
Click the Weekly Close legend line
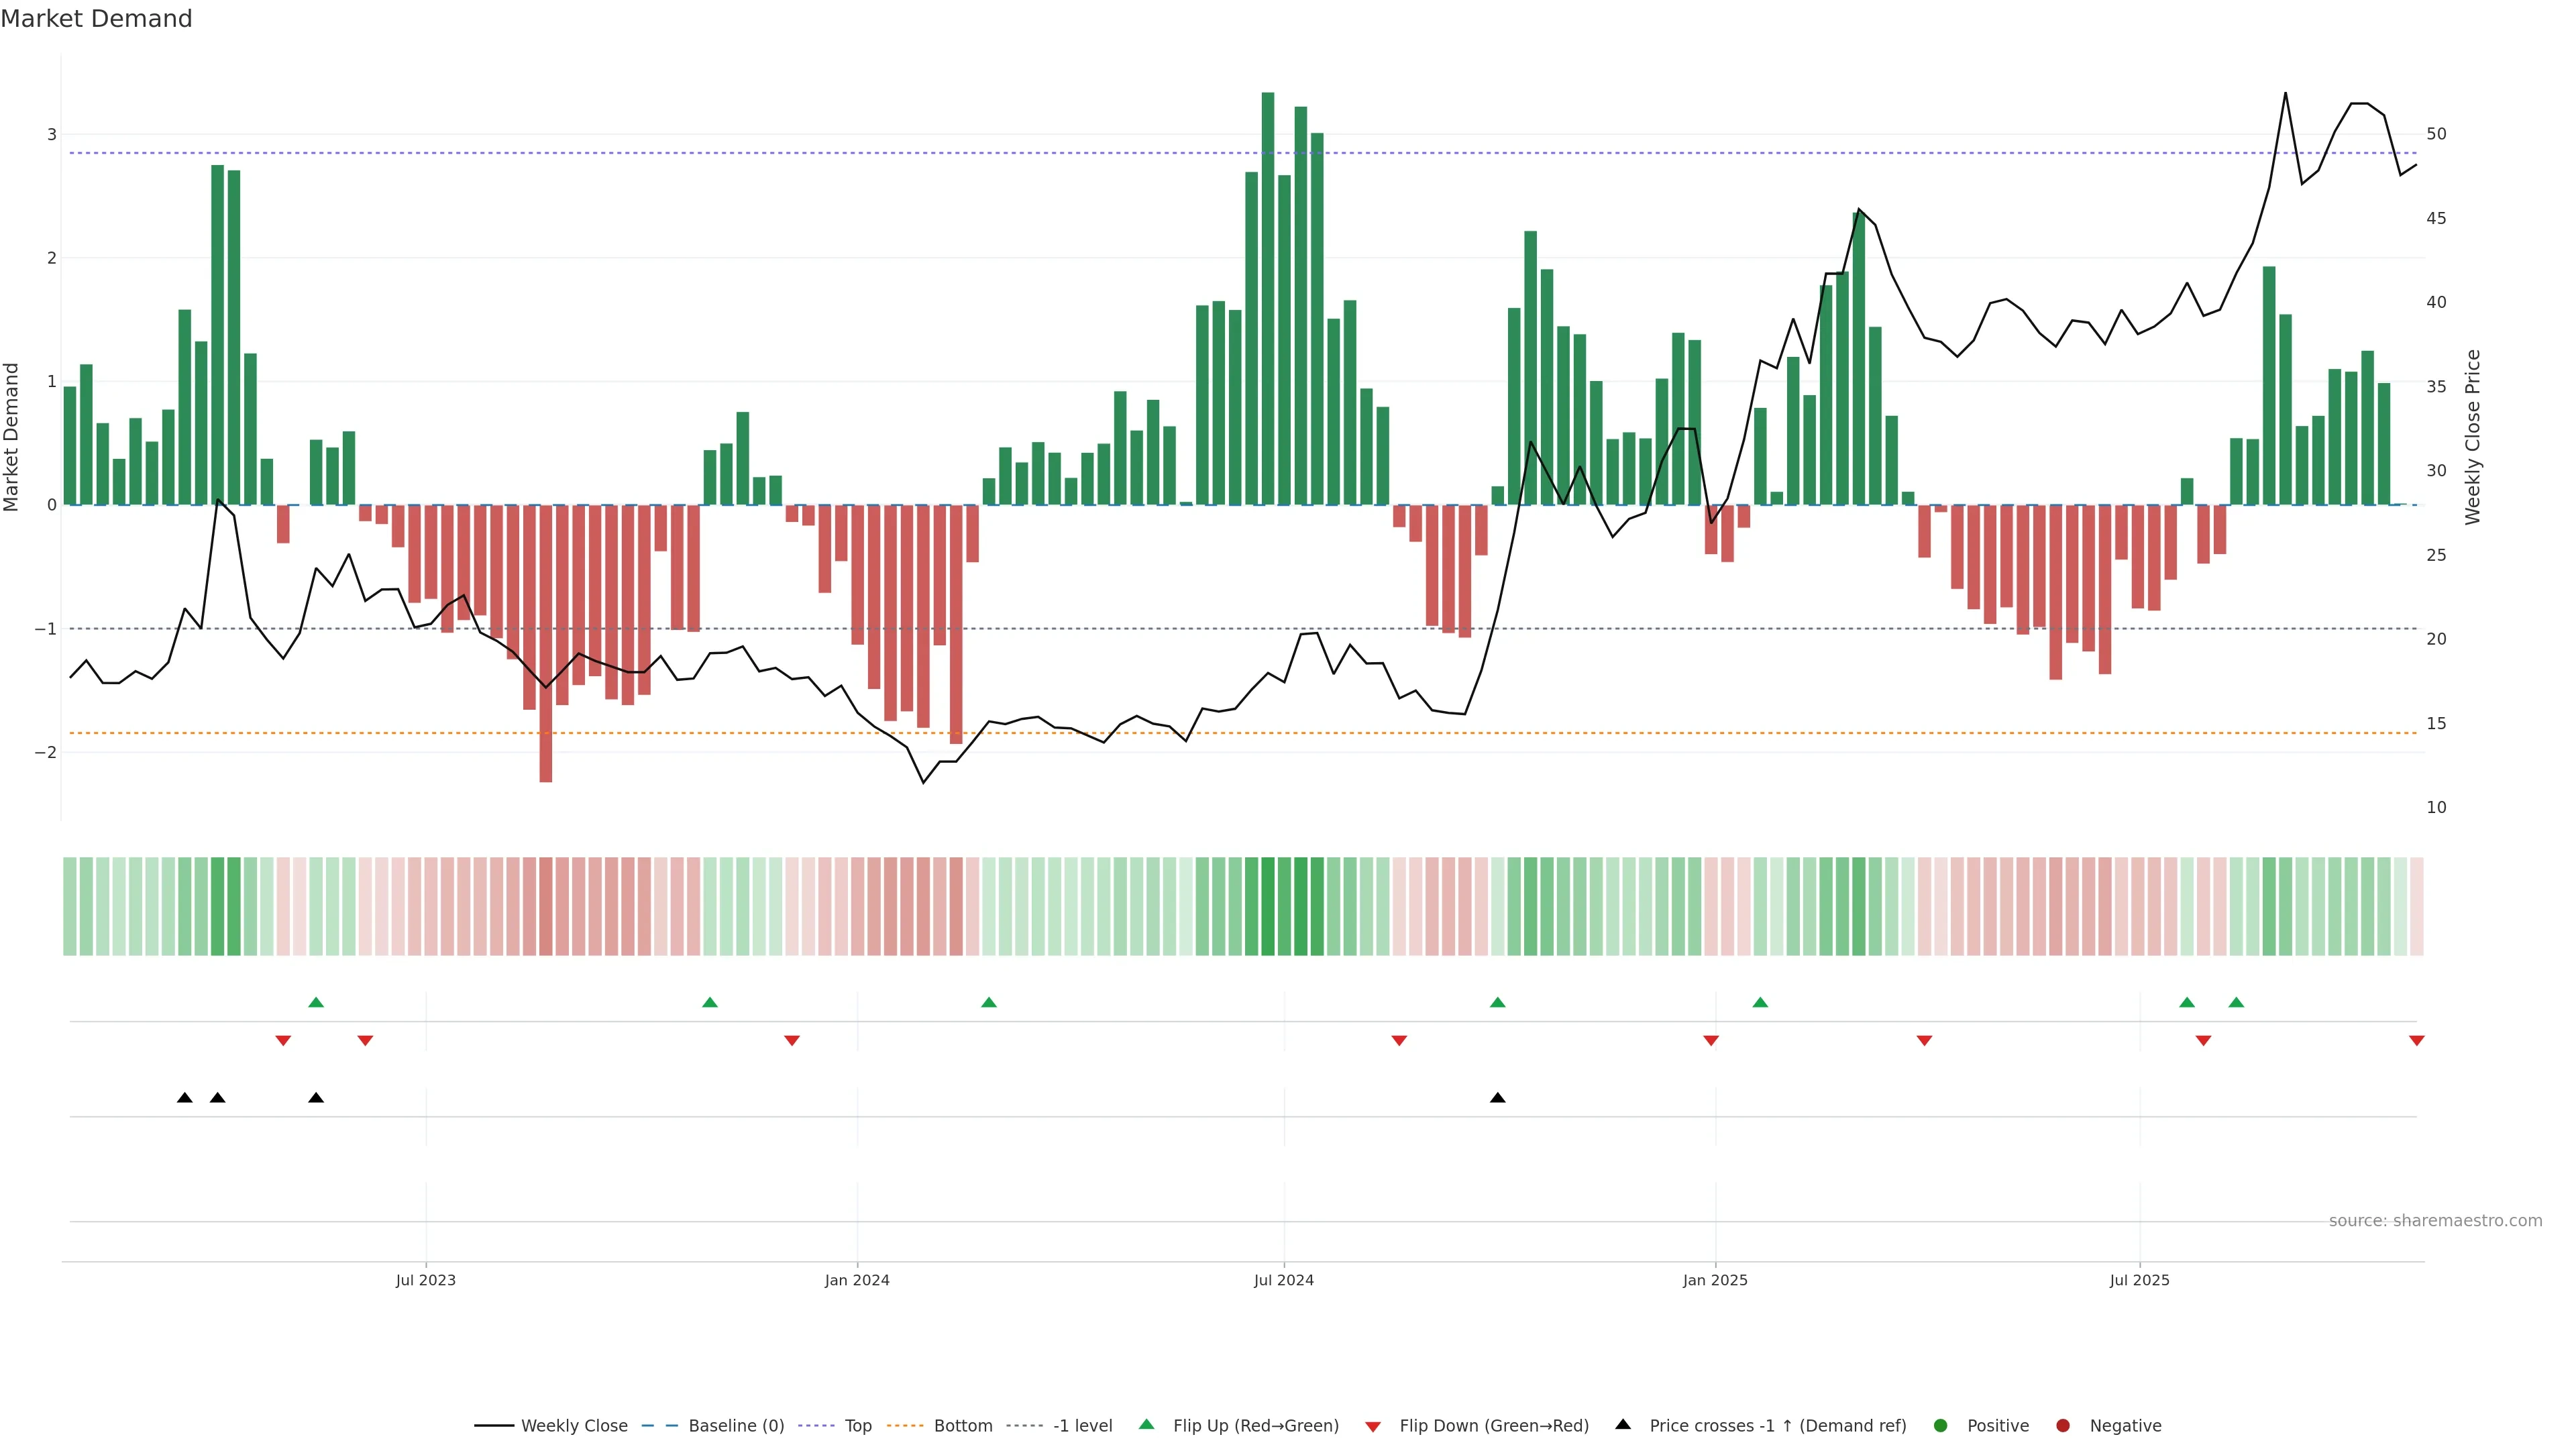(x=494, y=1425)
